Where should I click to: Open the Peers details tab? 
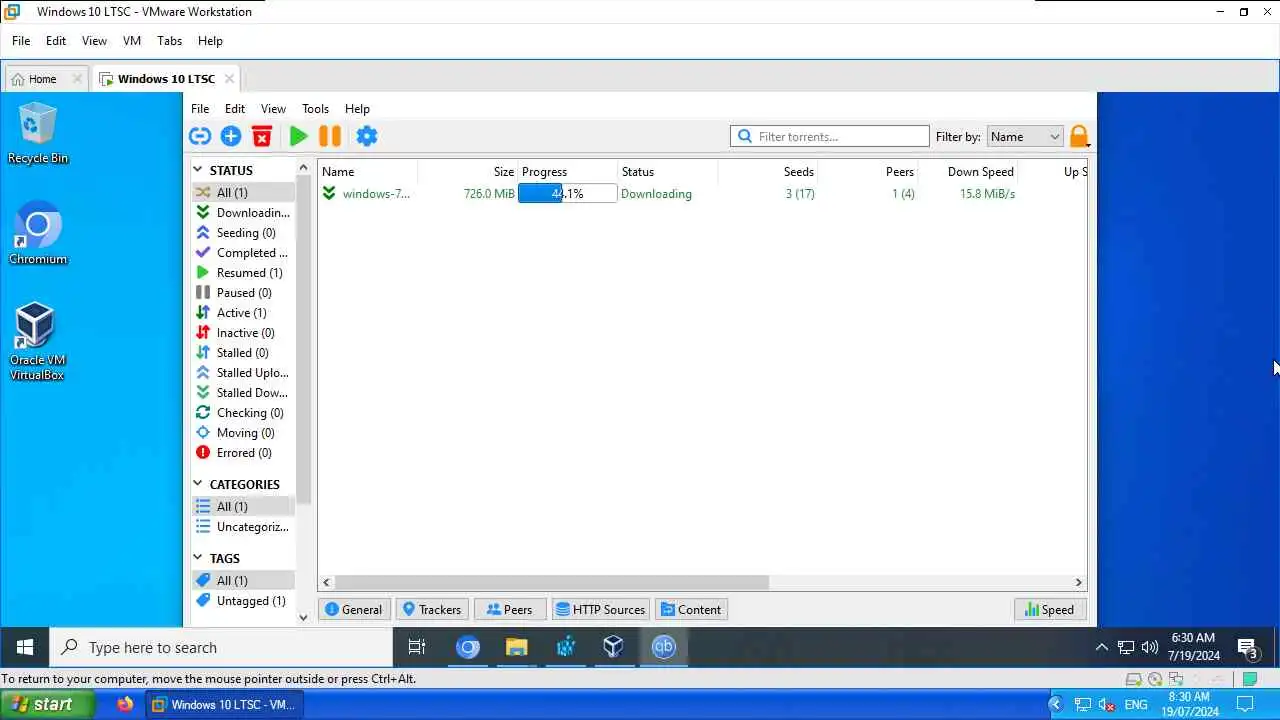click(x=509, y=609)
